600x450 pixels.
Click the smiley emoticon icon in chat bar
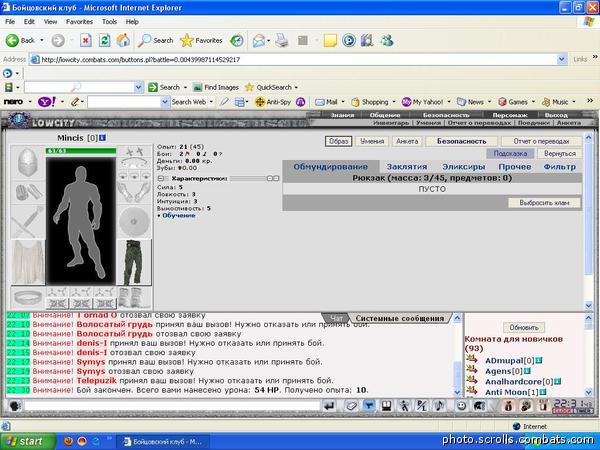pos(461,405)
